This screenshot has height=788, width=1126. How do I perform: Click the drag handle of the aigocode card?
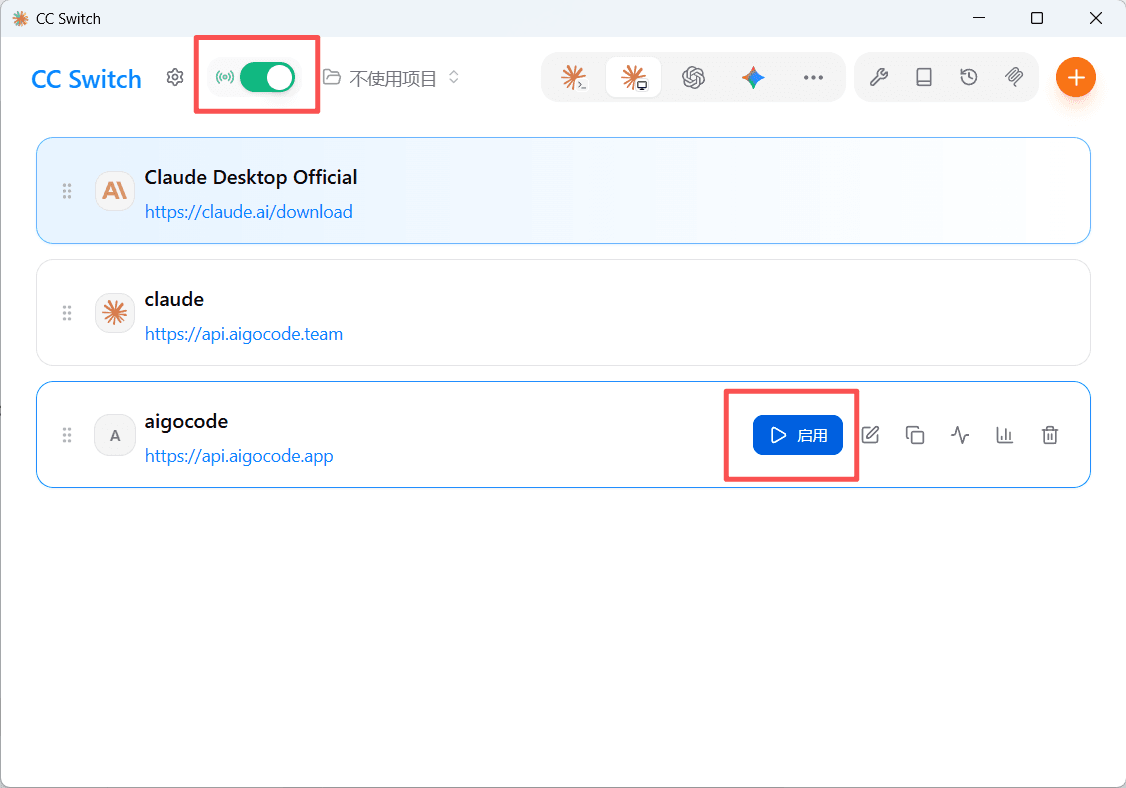click(x=67, y=435)
